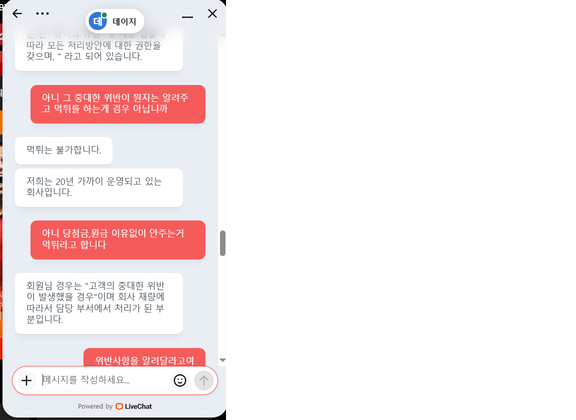Click the LiveChat logo icon
The image size is (576, 420).
tap(119, 406)
